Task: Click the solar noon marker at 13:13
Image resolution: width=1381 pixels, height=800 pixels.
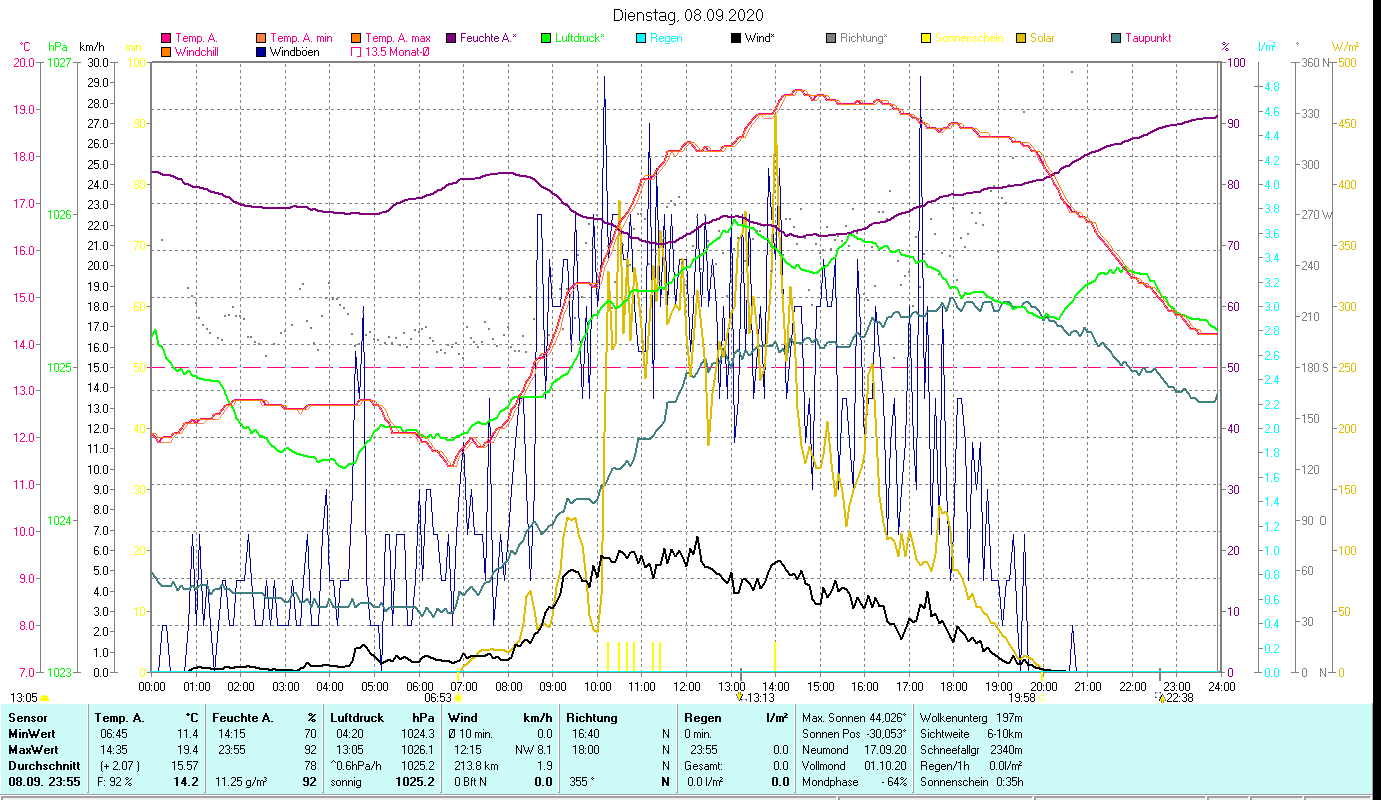Action: (x=741, y=698)
